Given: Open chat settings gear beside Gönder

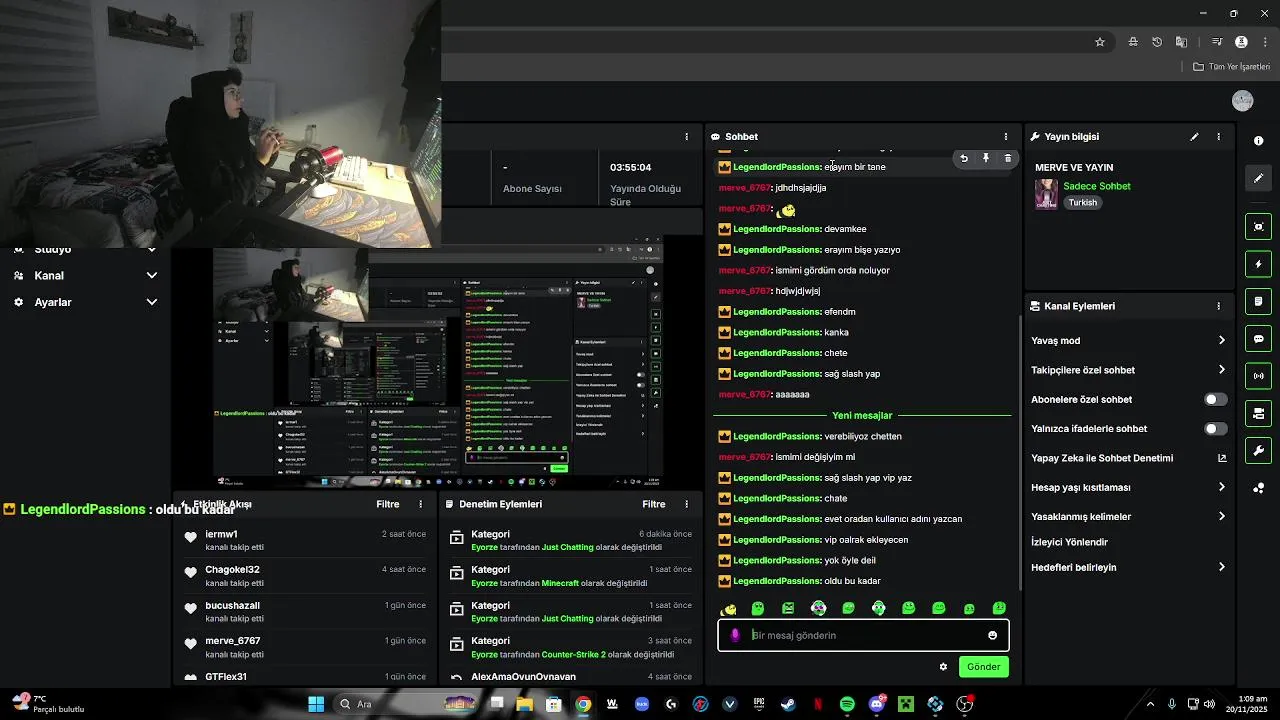Looking at the screenshot, I should 943,666.
